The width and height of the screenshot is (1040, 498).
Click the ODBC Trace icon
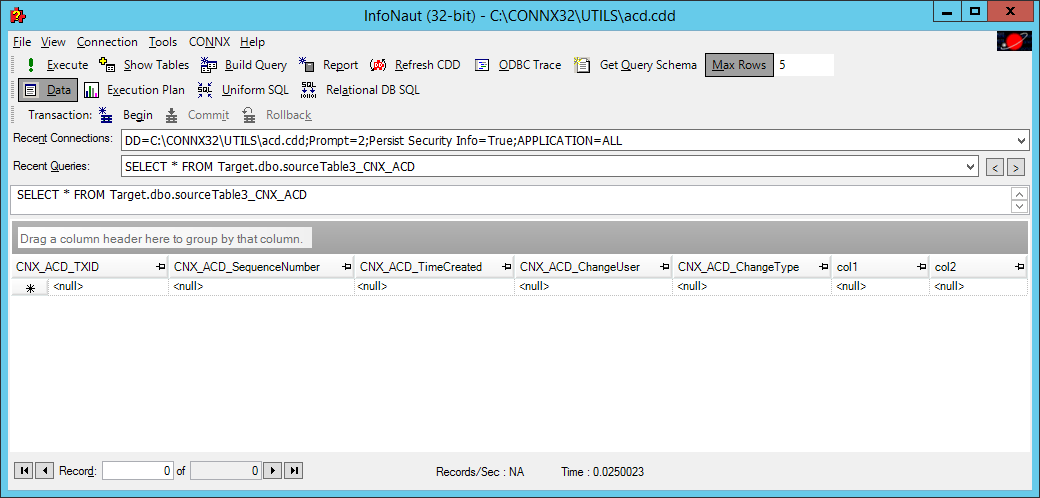click(482, 65)
